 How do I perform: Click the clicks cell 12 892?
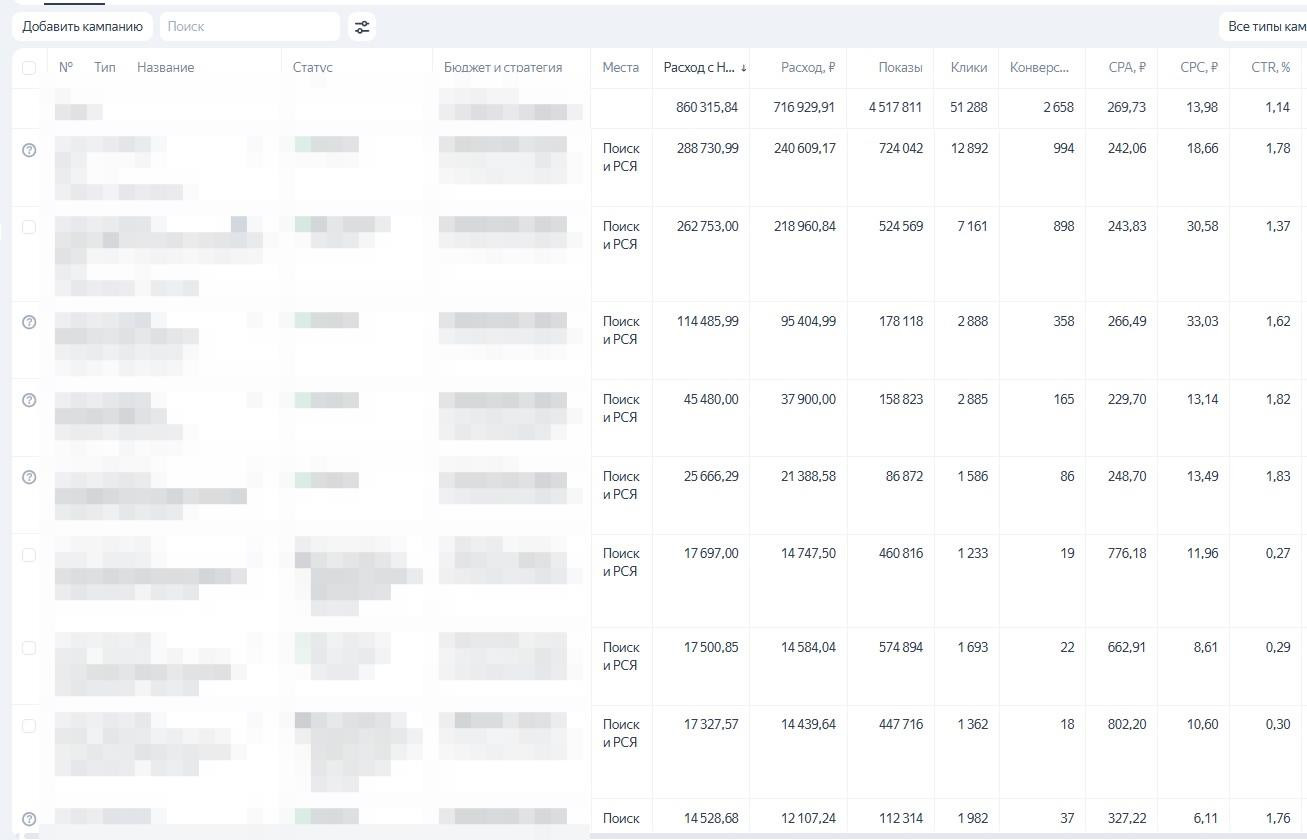(x=969, y=148)
